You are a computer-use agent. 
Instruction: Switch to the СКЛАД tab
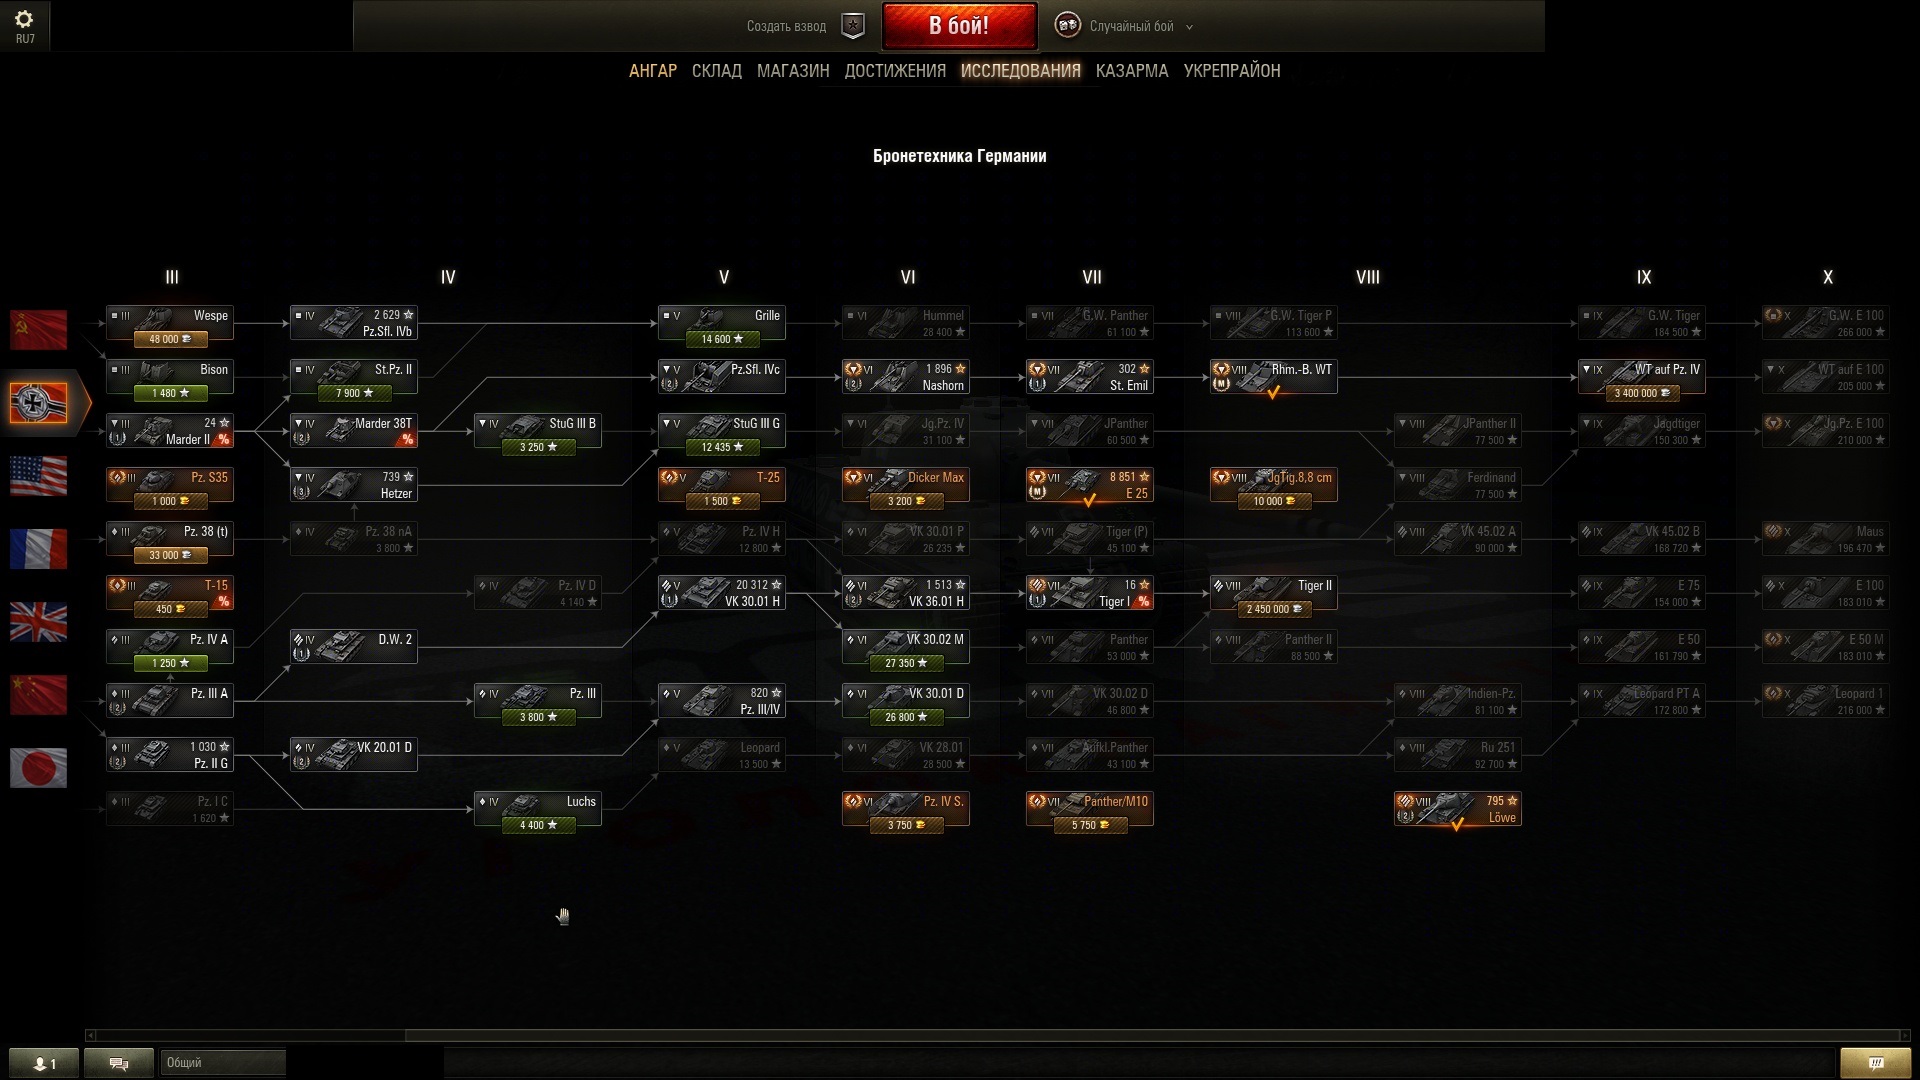pos(717,71)
